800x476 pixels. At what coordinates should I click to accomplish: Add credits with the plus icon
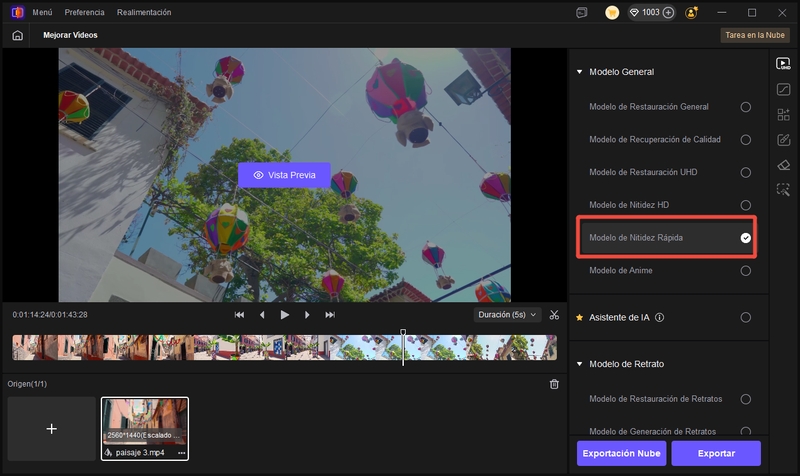pyautogui.click(x=668, y=13)
